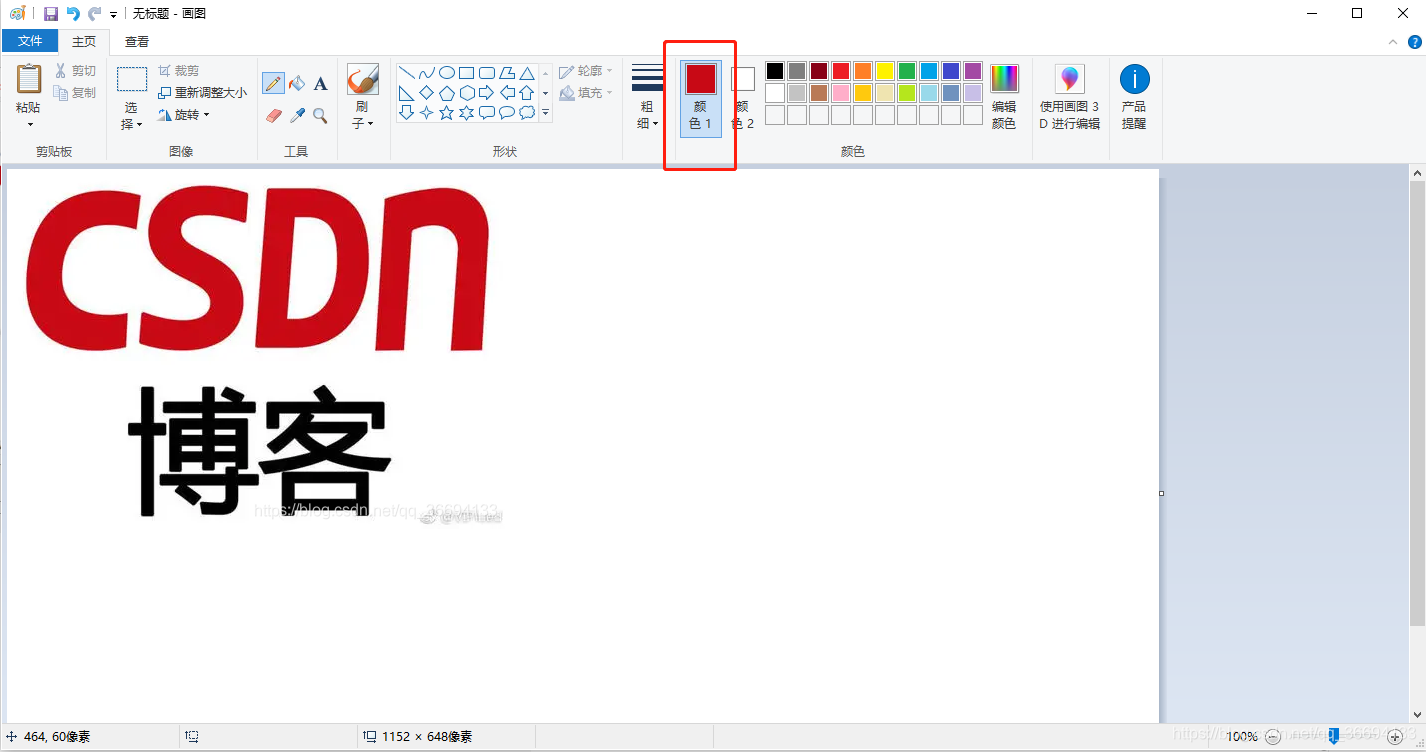Image resolution: width=1426 pixels, height=752 pixels.
Task: Choose the Rounded rectangle shape
Action: point(487,73)
